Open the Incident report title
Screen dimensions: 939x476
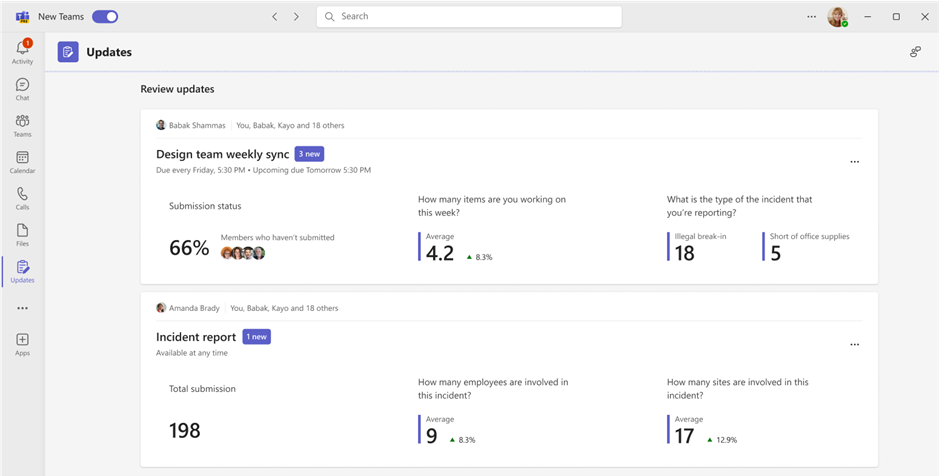pyautogui.click(x=196, y=337)
